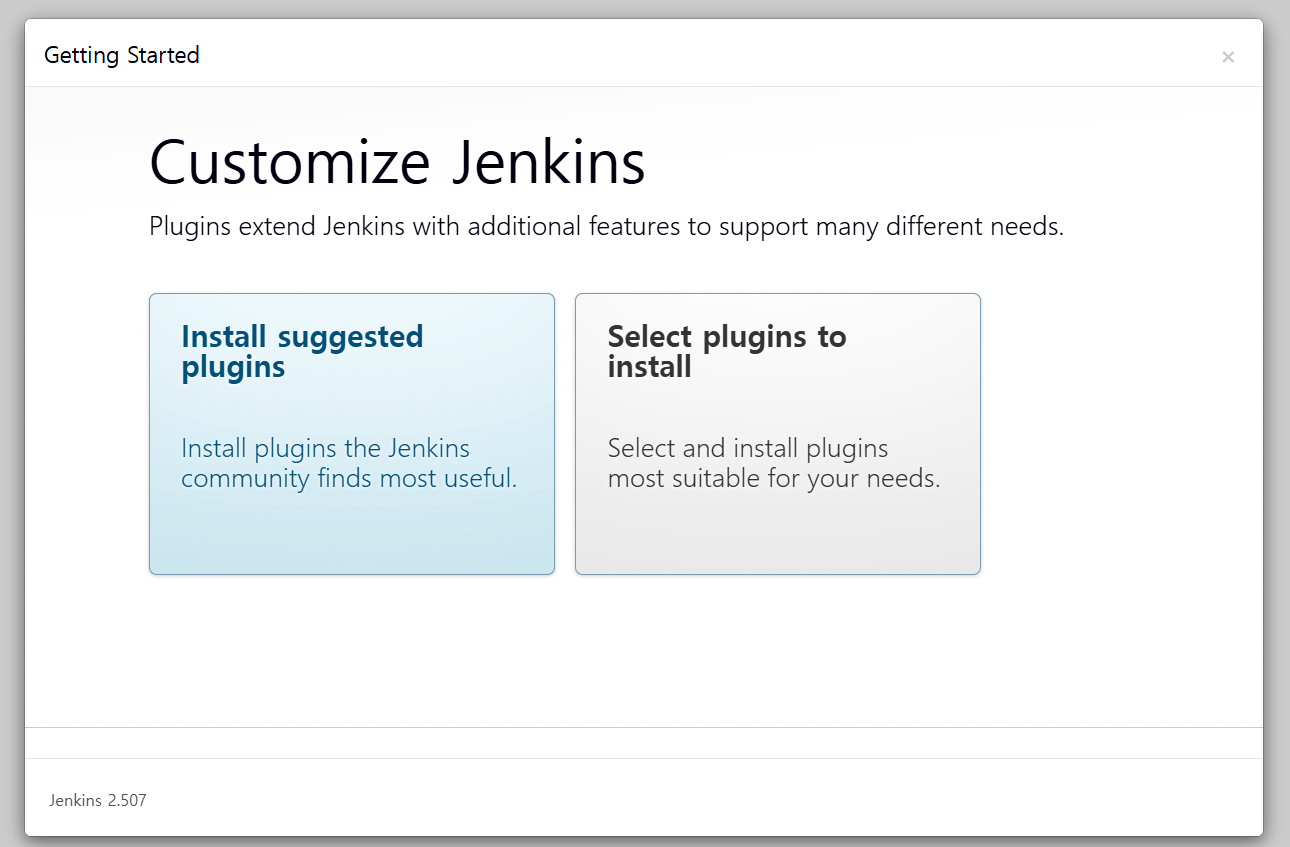Choose the Install suggested plugins card
The width and height of the screenshot is (1290, 847).
352,434
